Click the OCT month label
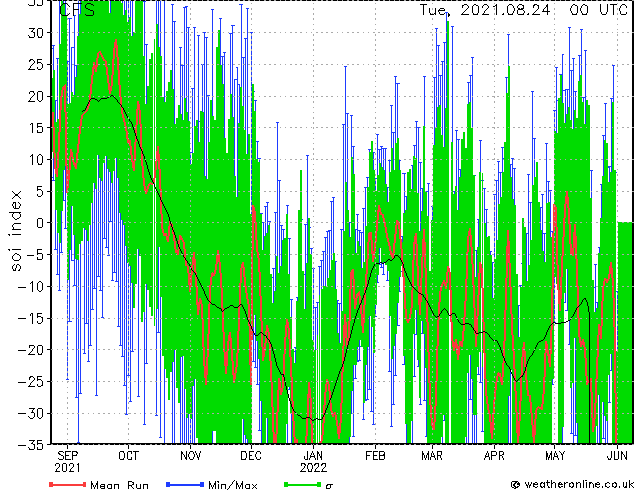Image resolution: width=634 pixels, height=490 pixels. (x=128, y=456)
